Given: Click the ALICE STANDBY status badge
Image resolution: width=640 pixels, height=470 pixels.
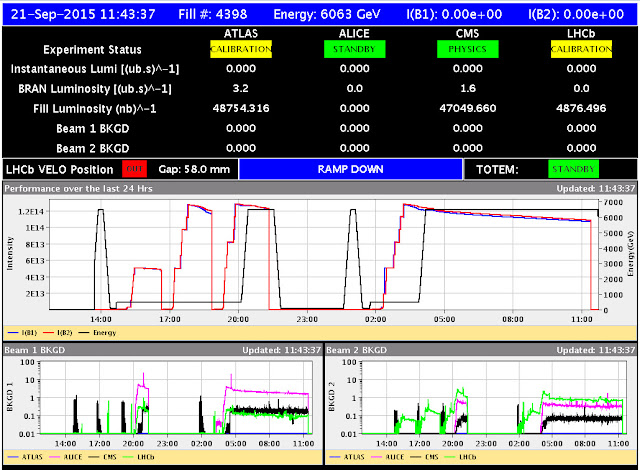Looking at the screenshot, I should 354,49.
